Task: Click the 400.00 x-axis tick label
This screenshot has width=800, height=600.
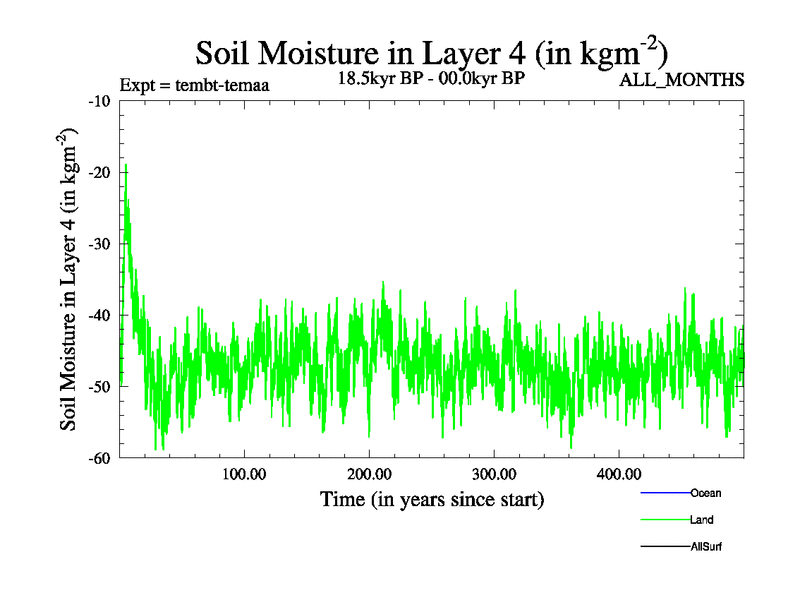Action: [619, 474]
